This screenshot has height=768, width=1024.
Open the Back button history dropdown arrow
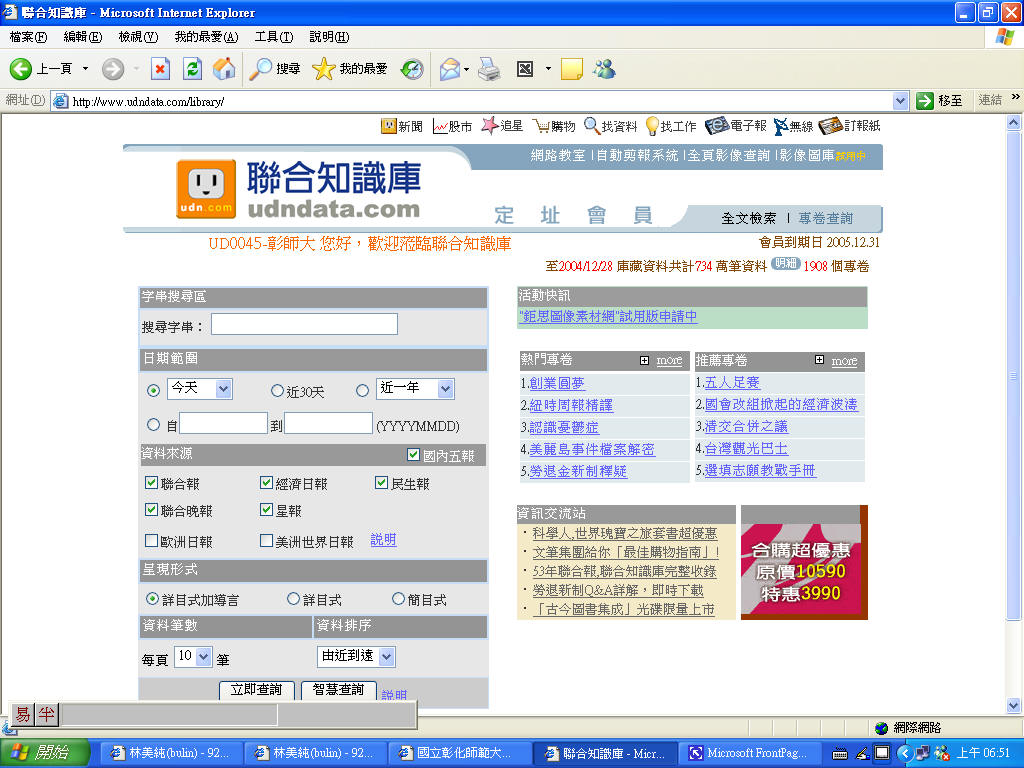click(85, 69)
